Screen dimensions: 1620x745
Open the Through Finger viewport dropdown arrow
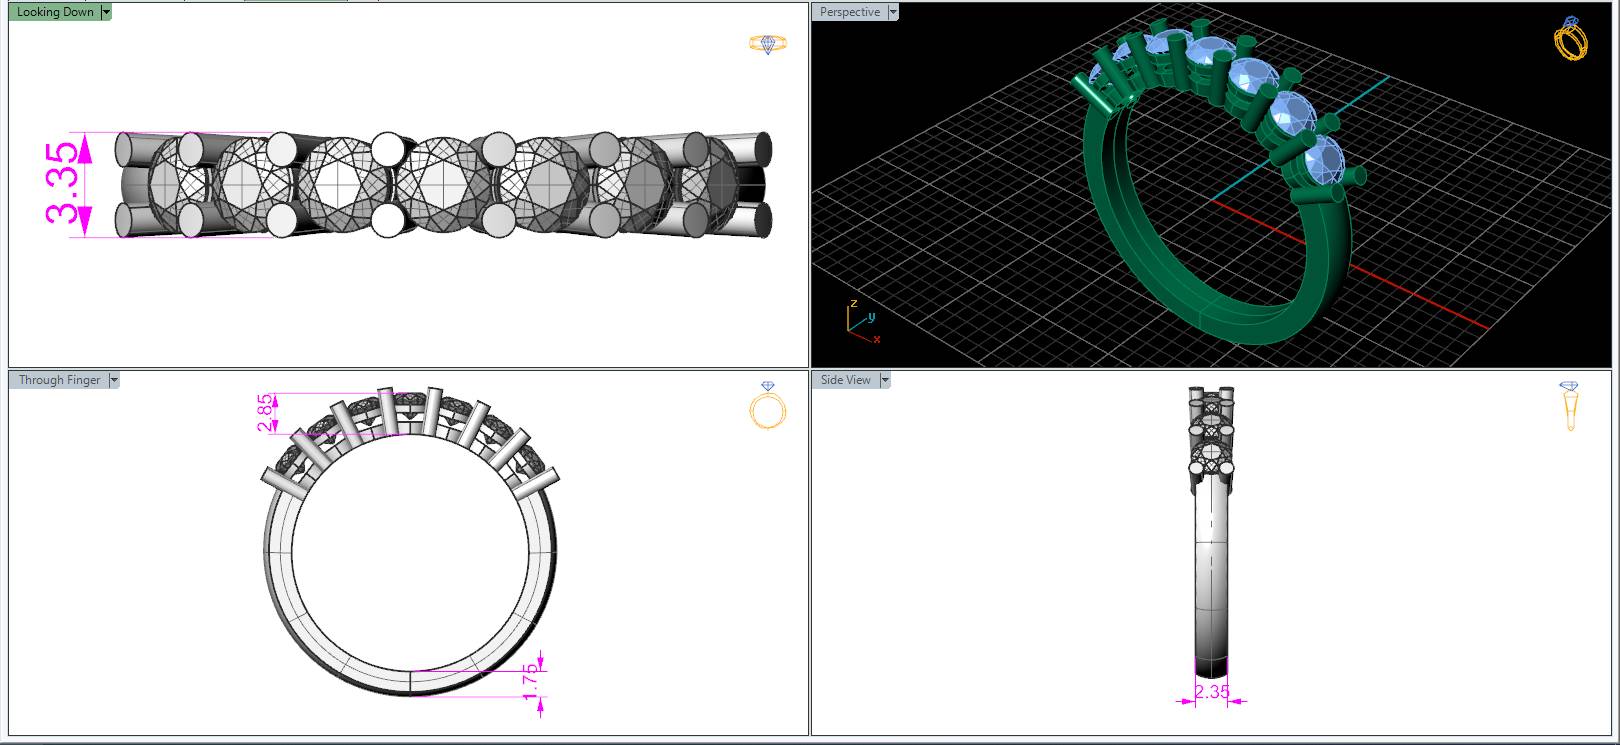coord(114,380)
